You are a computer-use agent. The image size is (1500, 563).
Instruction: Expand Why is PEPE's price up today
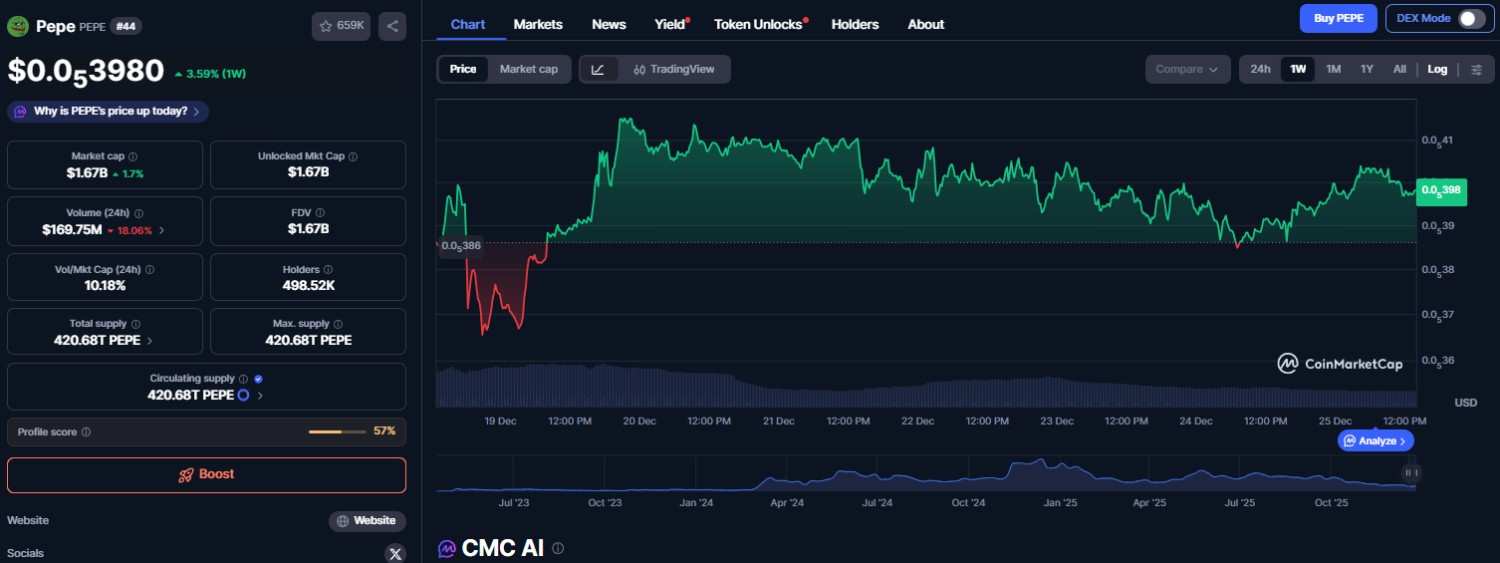(x=108, y=111)
